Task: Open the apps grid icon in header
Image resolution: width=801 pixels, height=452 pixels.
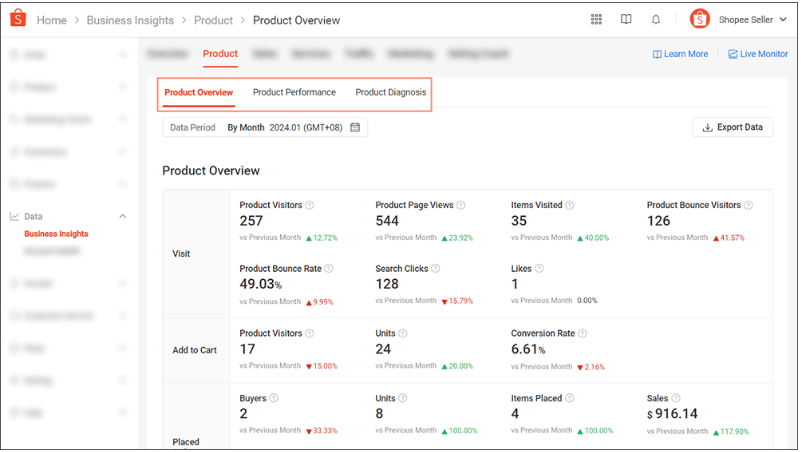Action: pos(596,19)
